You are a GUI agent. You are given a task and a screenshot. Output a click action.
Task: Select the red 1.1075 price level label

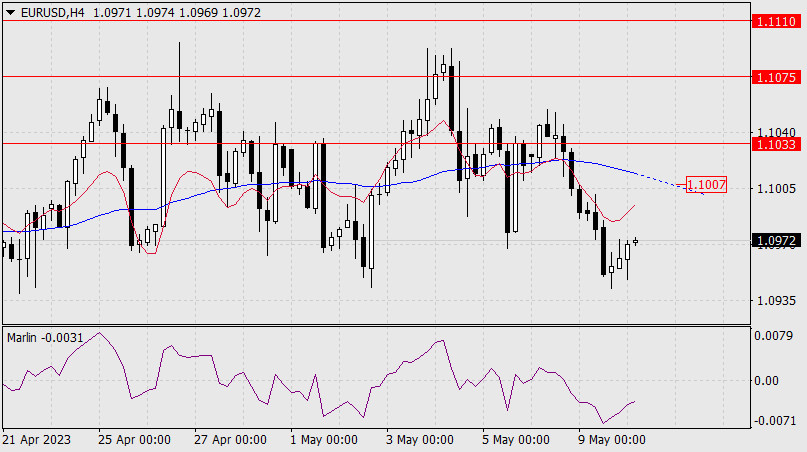point(776,76)
